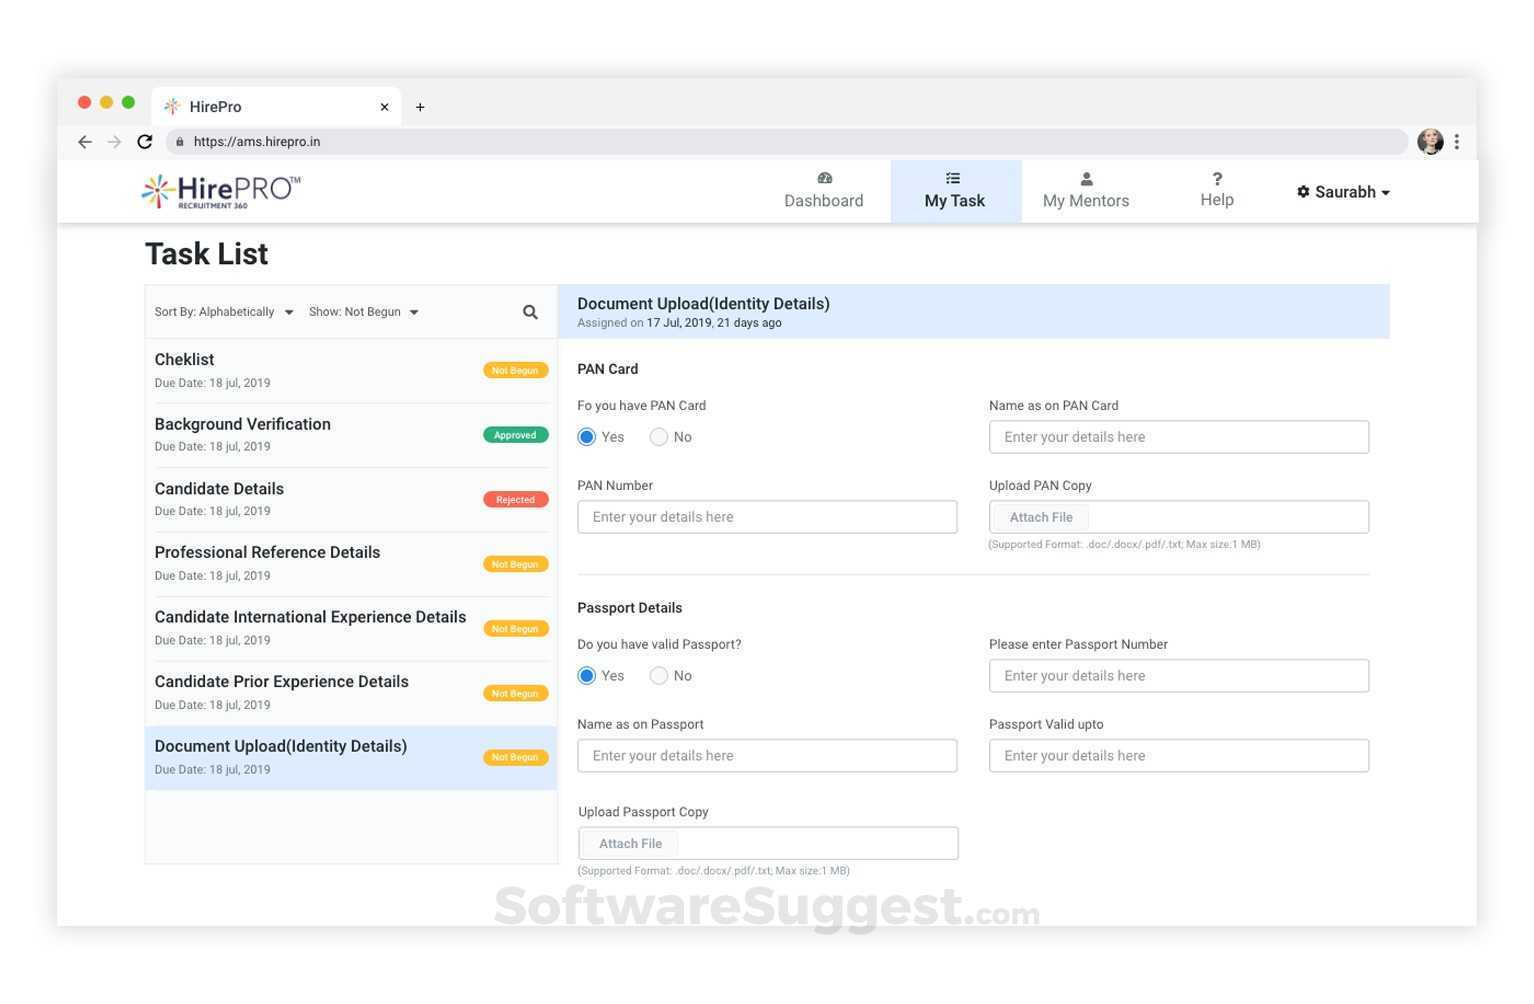Click the person icon above My Mentors
Viewport: 1534px width, 1004px height.
(1085, 178)
